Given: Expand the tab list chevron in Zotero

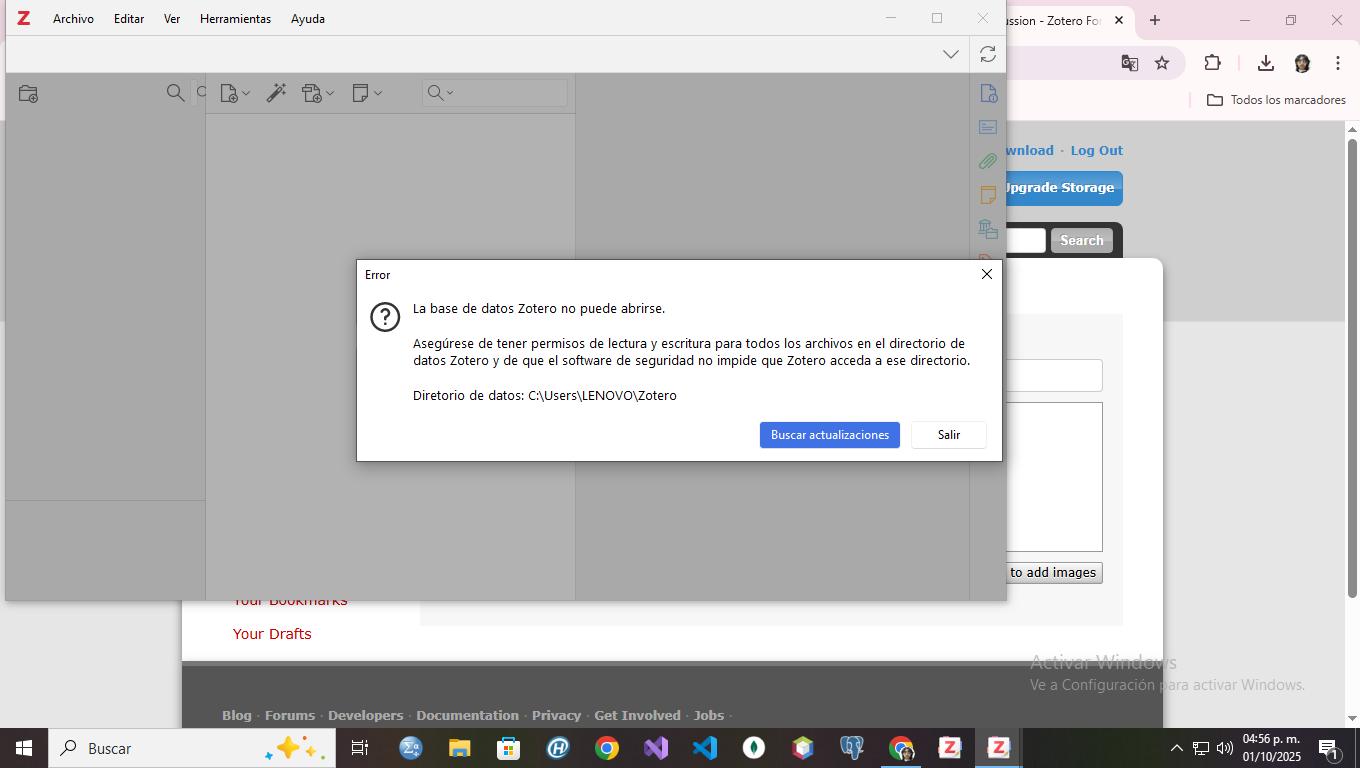Looking at the screenshot, I should [951, 54].
